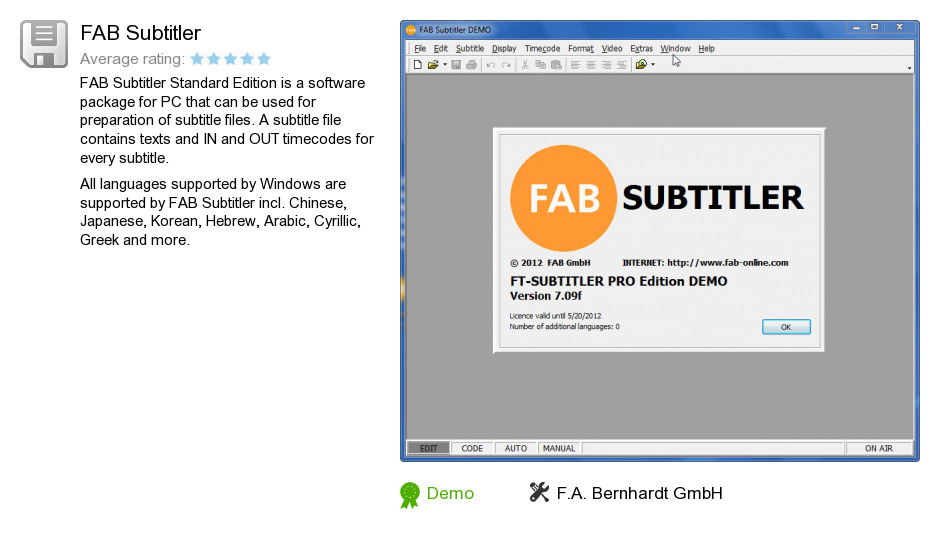Click the F.A. Bernhardt GmbH developer link
Screen dimensions: 940x539
tap(640, 493)
